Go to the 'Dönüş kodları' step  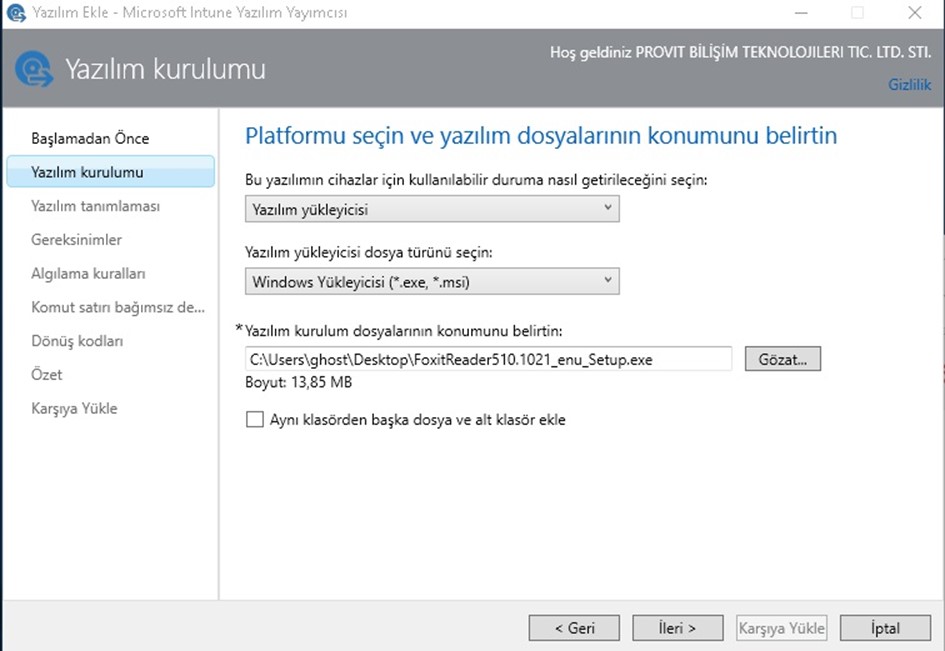click(77, 341)
